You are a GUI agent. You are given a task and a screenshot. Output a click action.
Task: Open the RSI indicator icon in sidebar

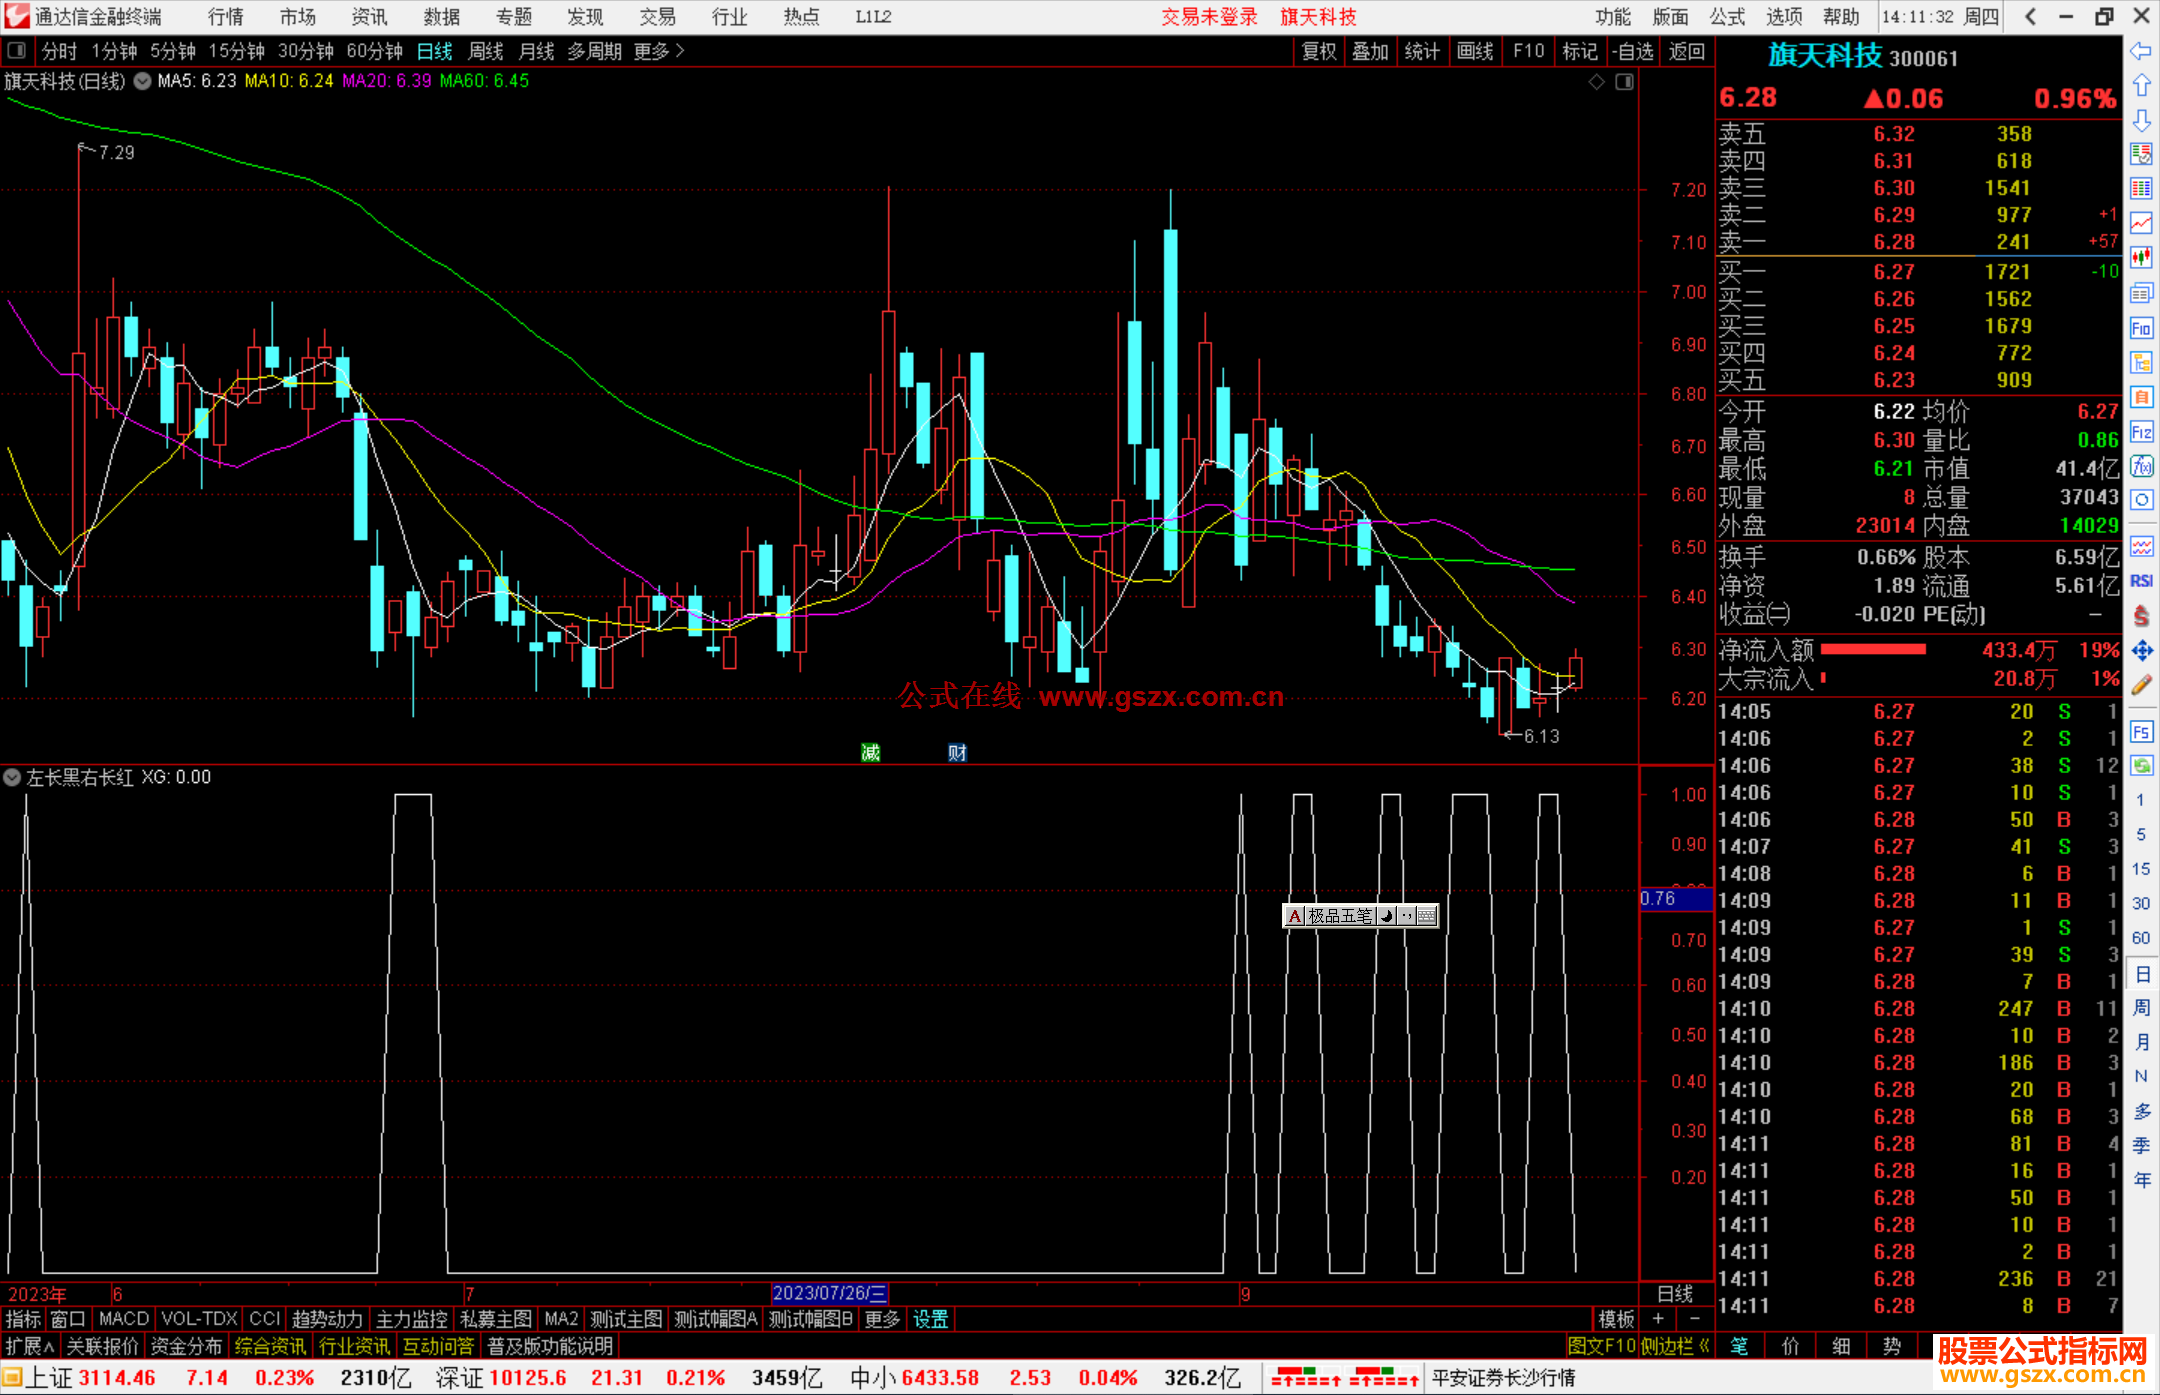tap(2141, 581)
